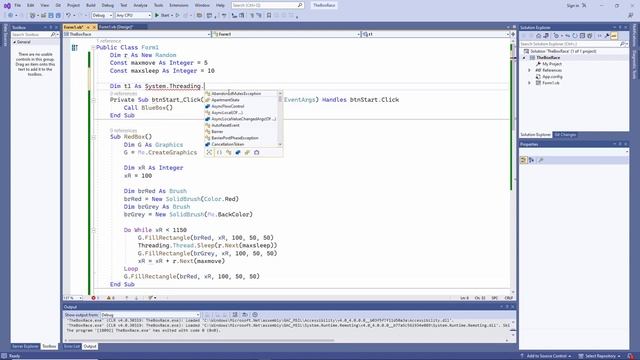Click the bookmark icon in toolbar
Viewport: 640px width, 360px height.
[269, 16]
